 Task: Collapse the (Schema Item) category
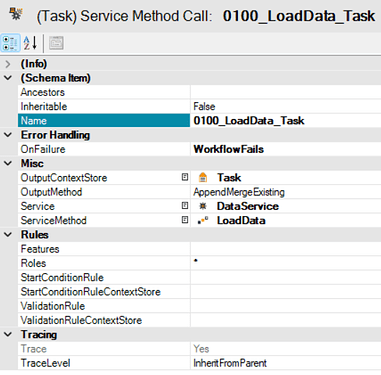tap(8, 78)
